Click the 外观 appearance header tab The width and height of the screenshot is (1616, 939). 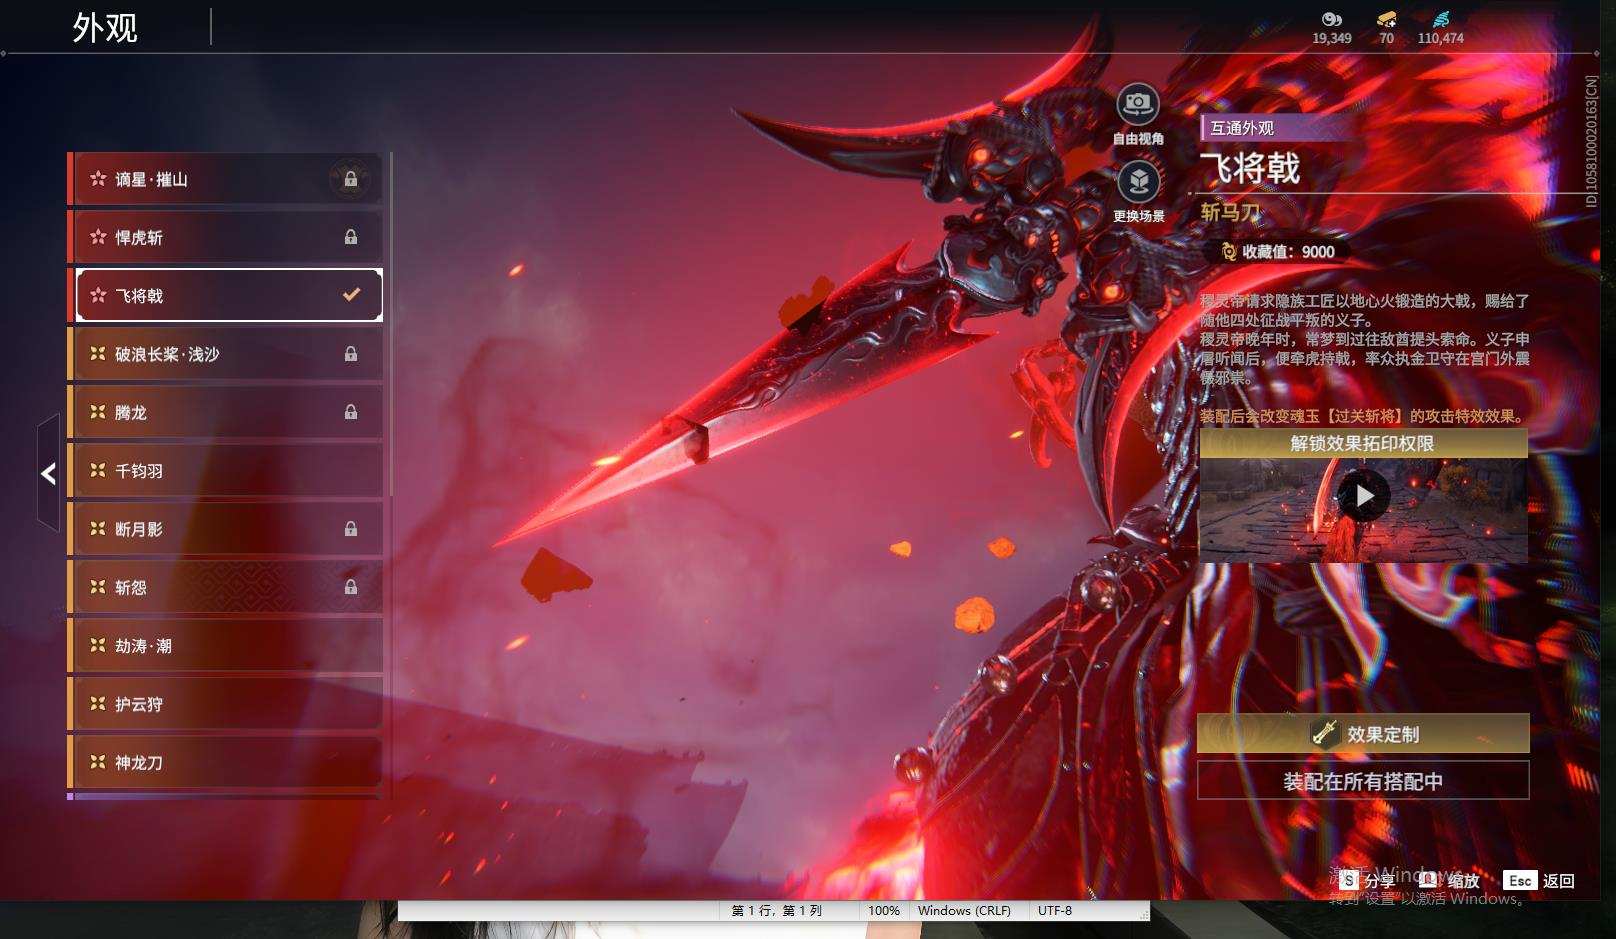pos(105,28)
